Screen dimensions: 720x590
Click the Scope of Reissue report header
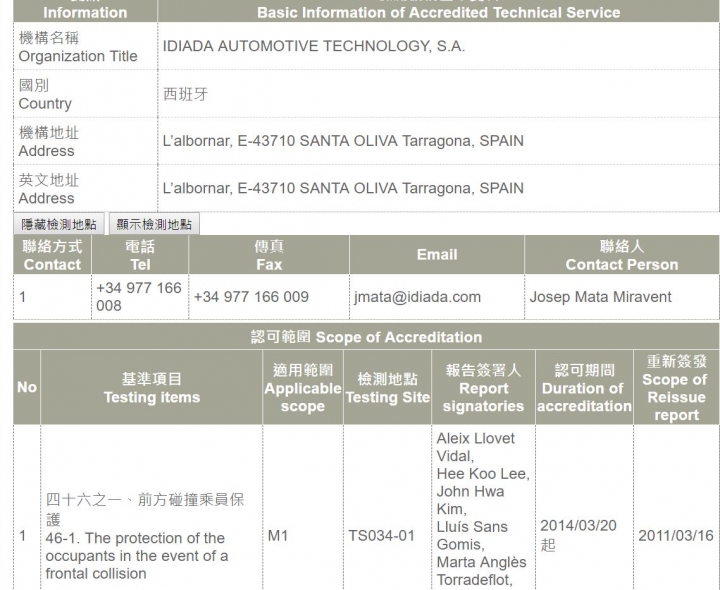676,388
